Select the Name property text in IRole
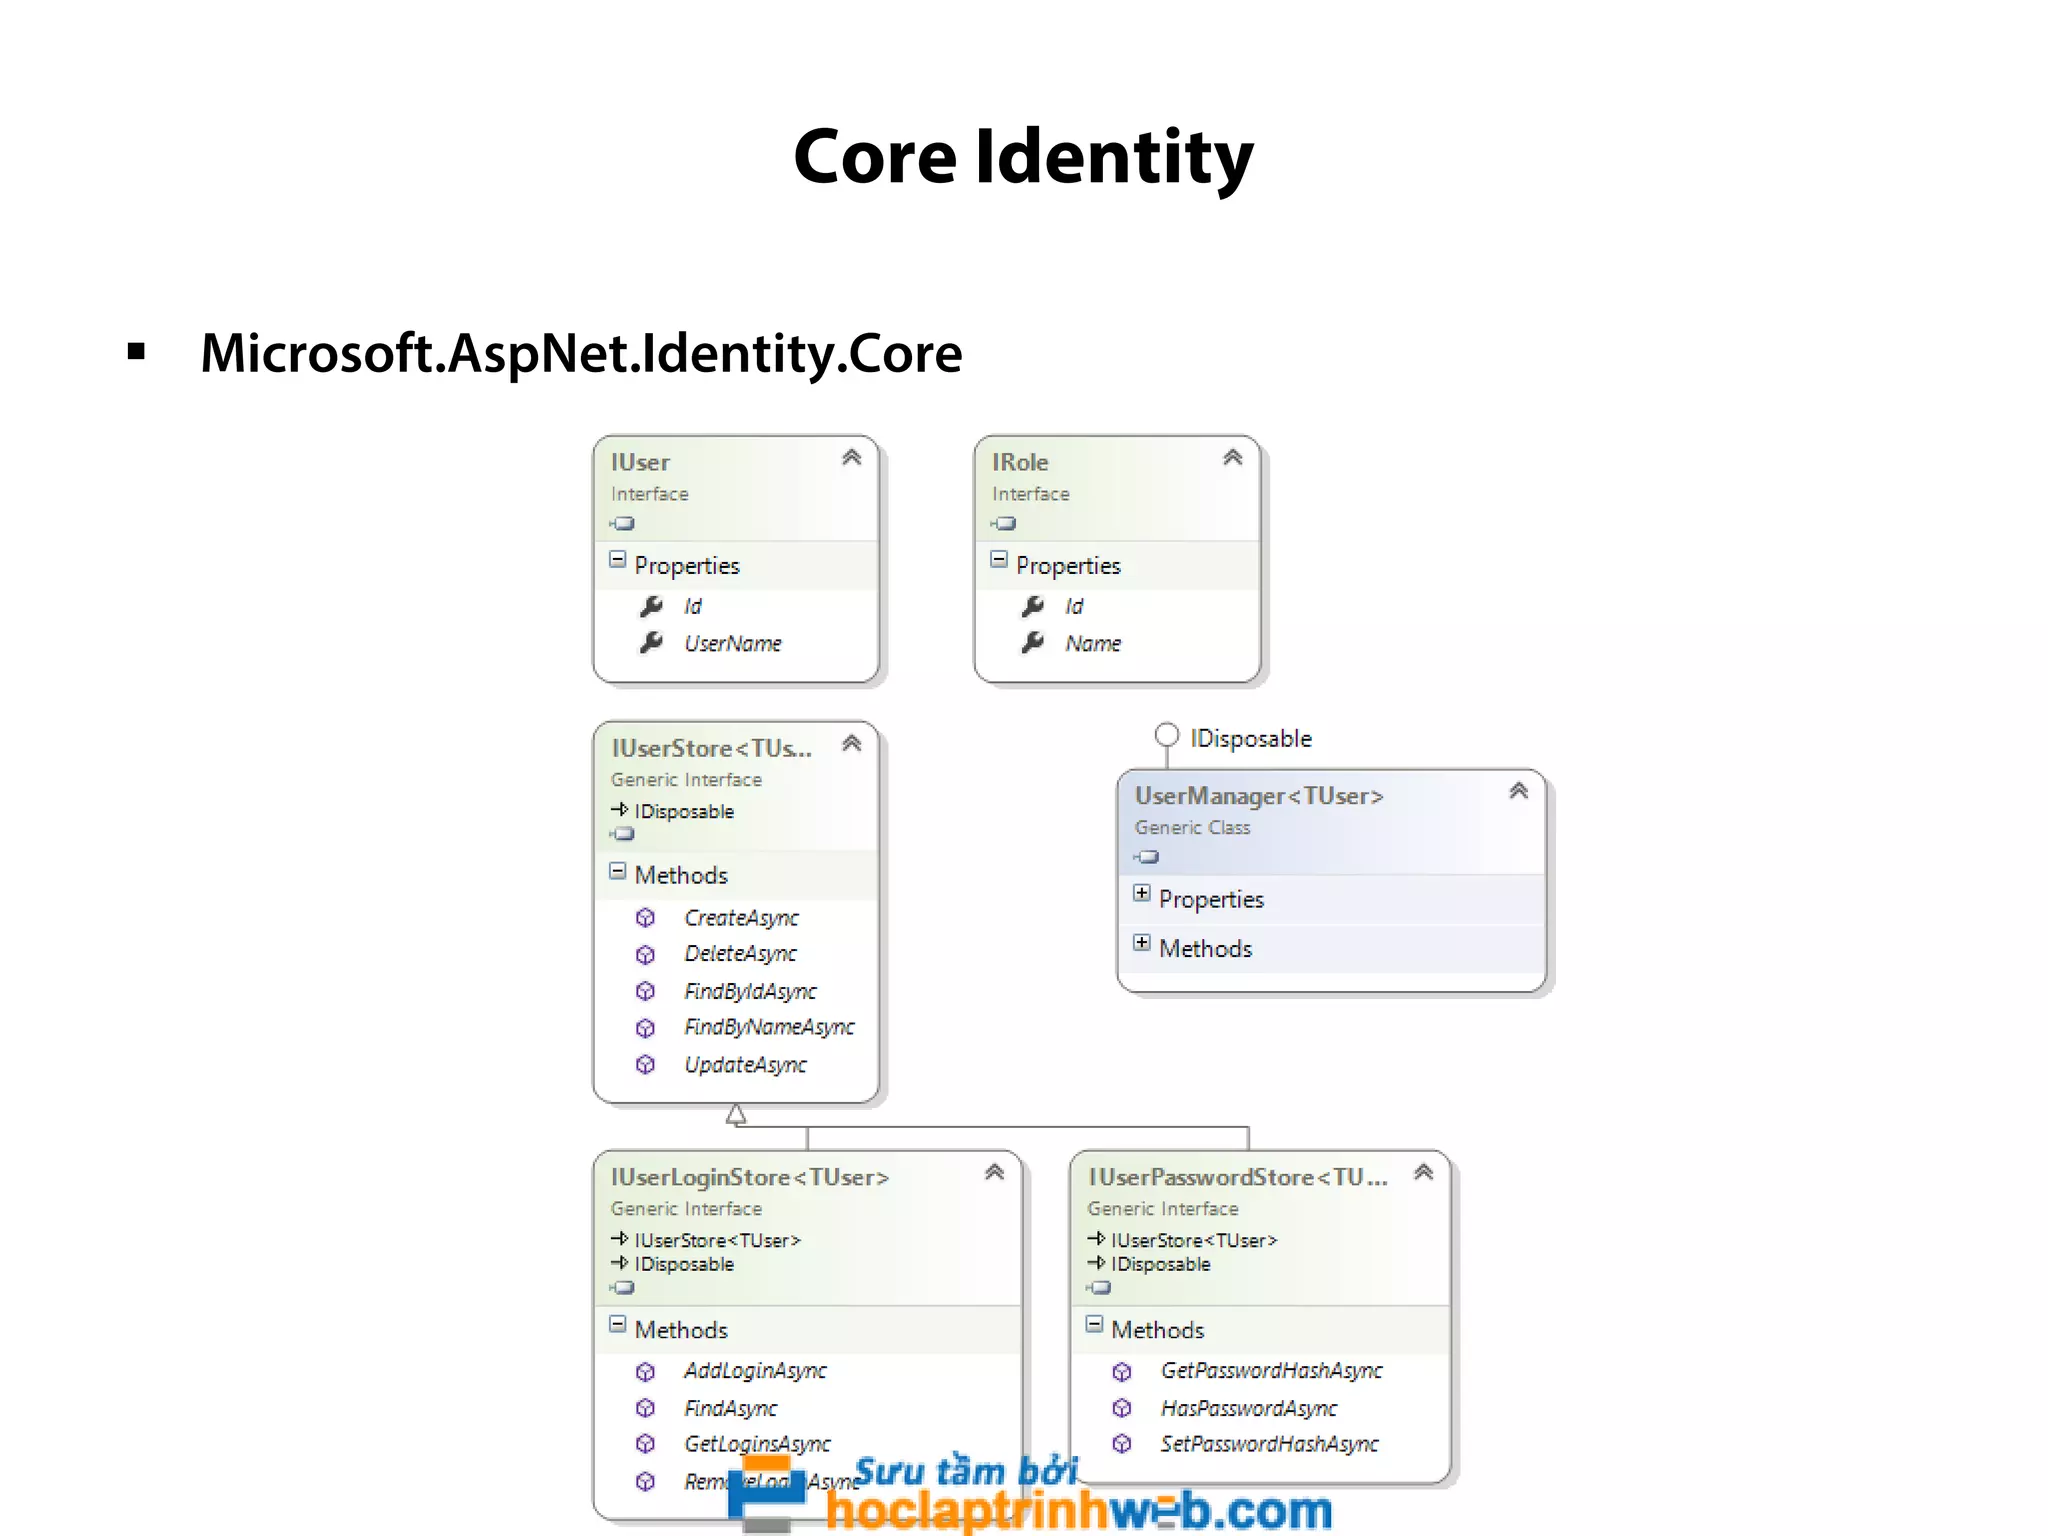2048x1536 pixels. point(1093,644)
